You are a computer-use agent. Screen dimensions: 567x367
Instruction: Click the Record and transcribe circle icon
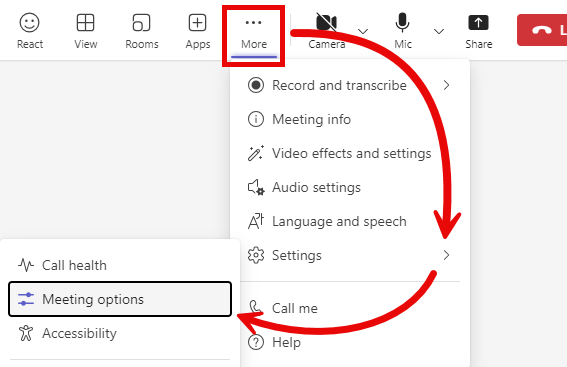click(256, 85)
